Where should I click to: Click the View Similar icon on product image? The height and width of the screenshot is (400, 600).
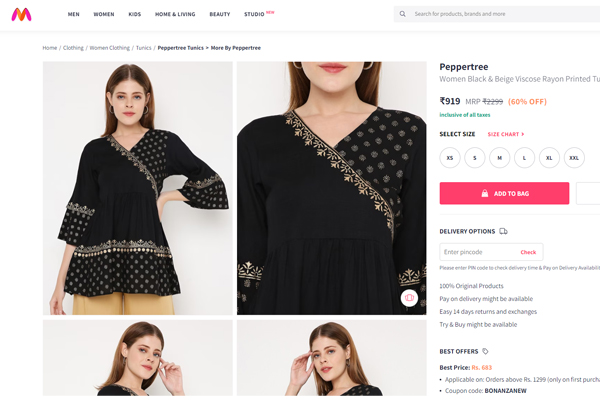(x=409, y=298)
